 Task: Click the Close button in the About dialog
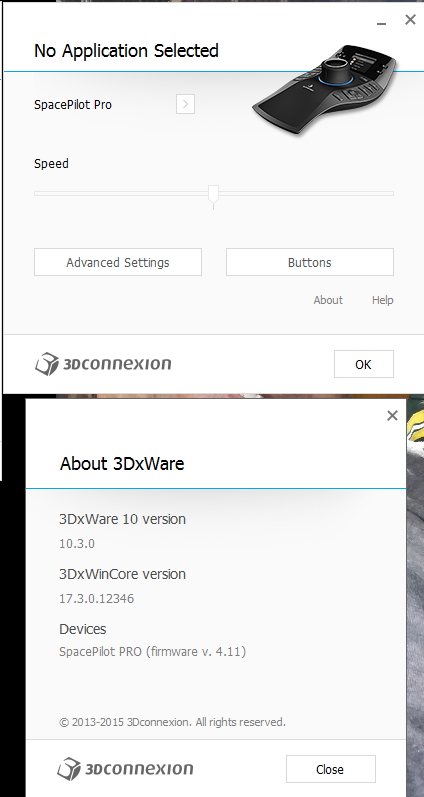click(329, 769)
